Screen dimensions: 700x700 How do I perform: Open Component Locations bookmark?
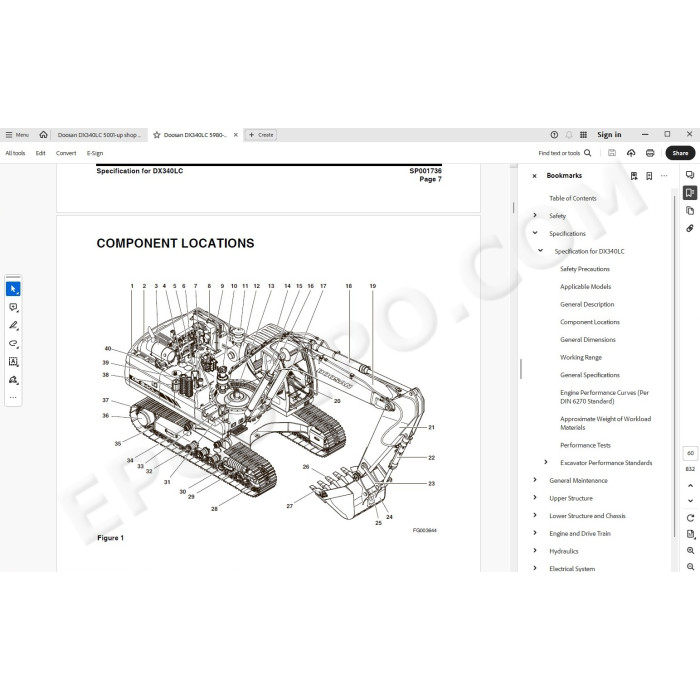[x=590, y=322]
